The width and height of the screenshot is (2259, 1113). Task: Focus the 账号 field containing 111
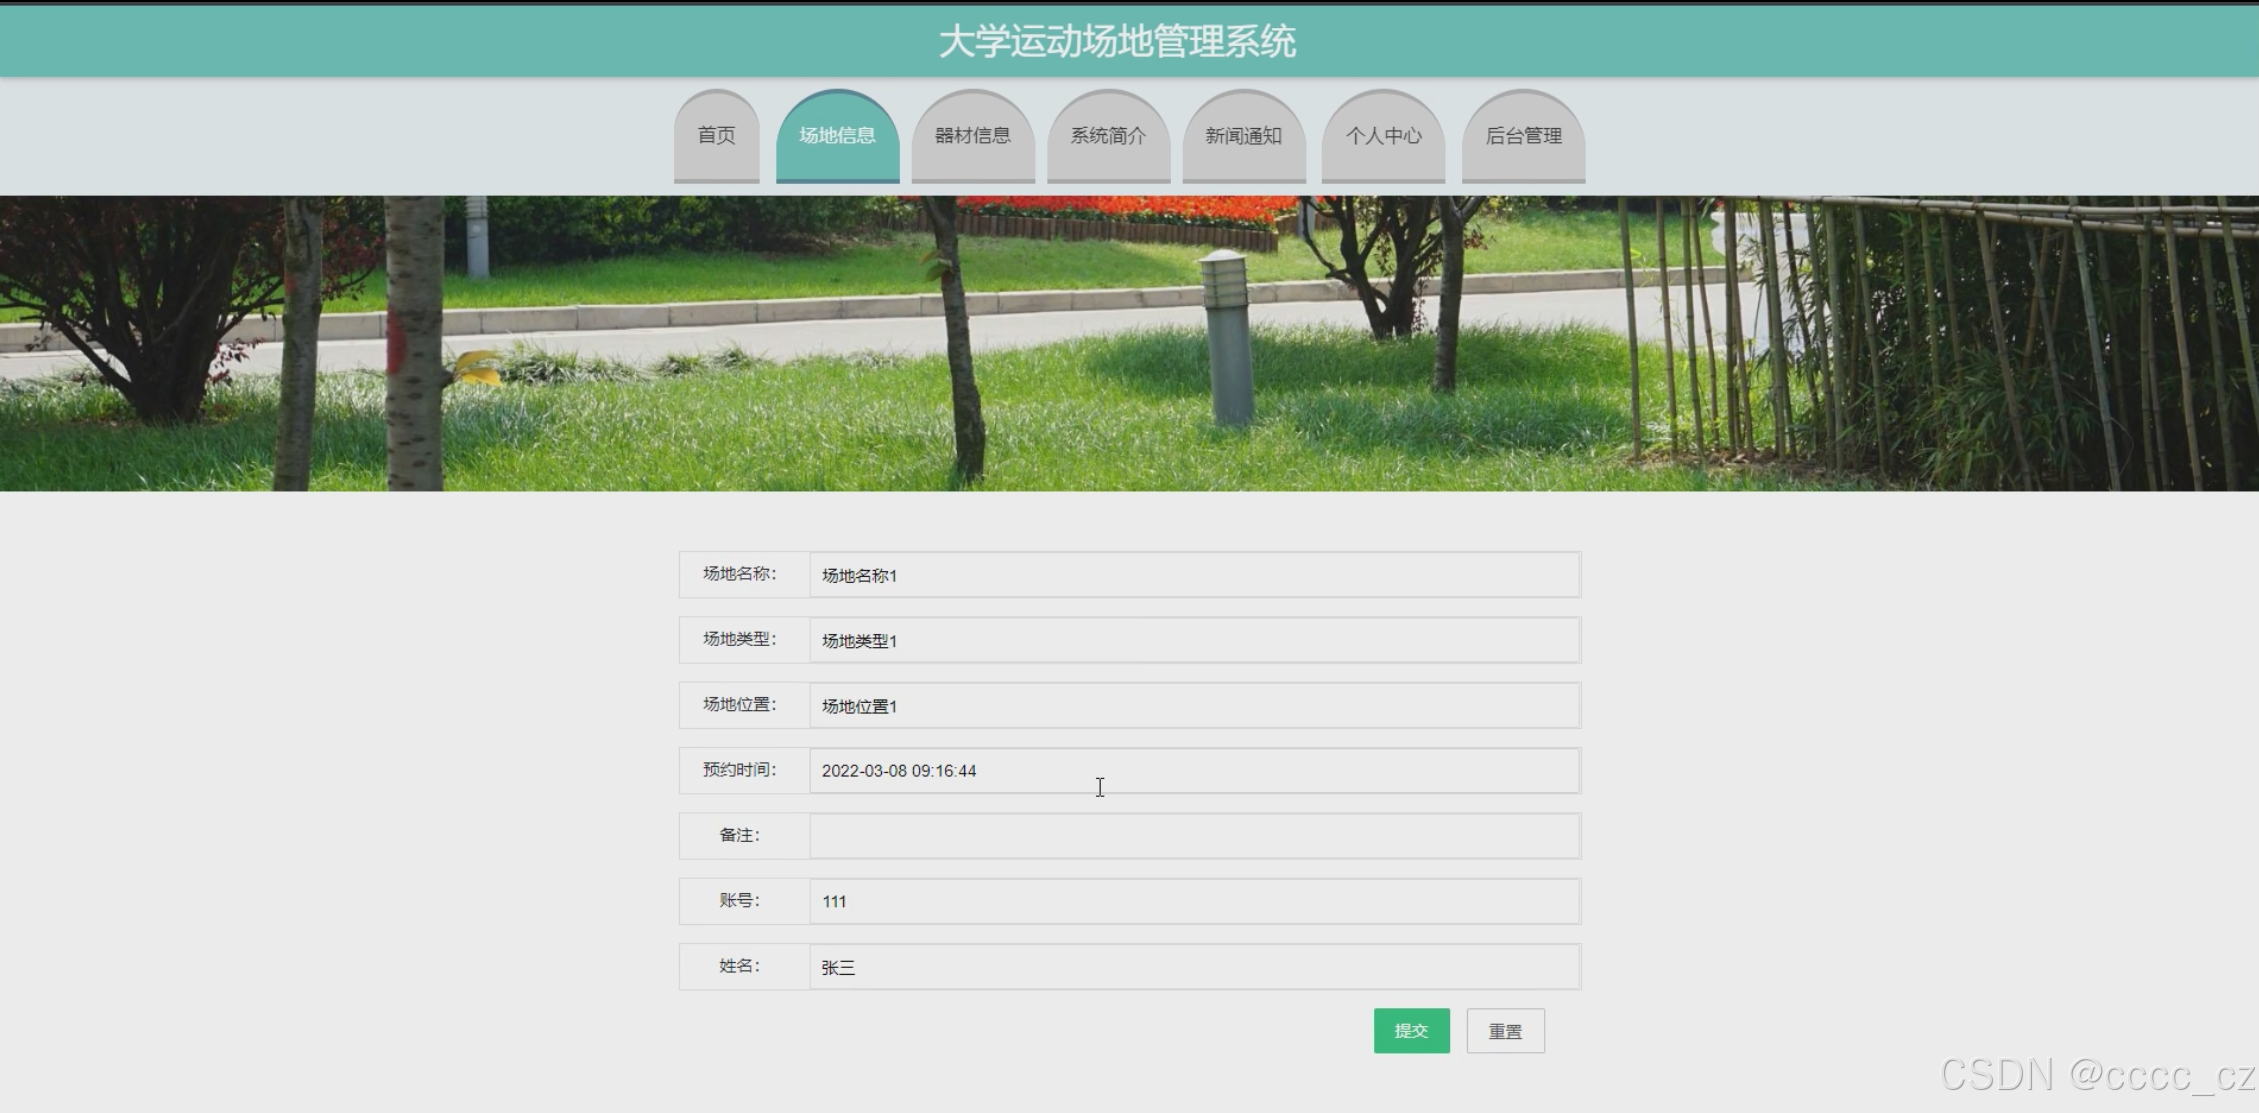[1194, 901]
